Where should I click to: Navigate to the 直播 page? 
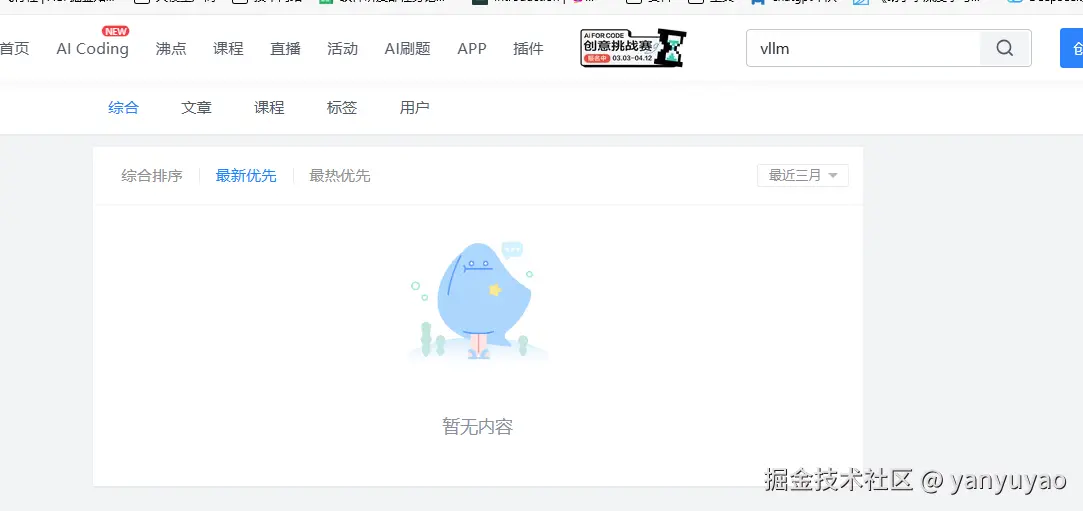click(x=286, y=48)
